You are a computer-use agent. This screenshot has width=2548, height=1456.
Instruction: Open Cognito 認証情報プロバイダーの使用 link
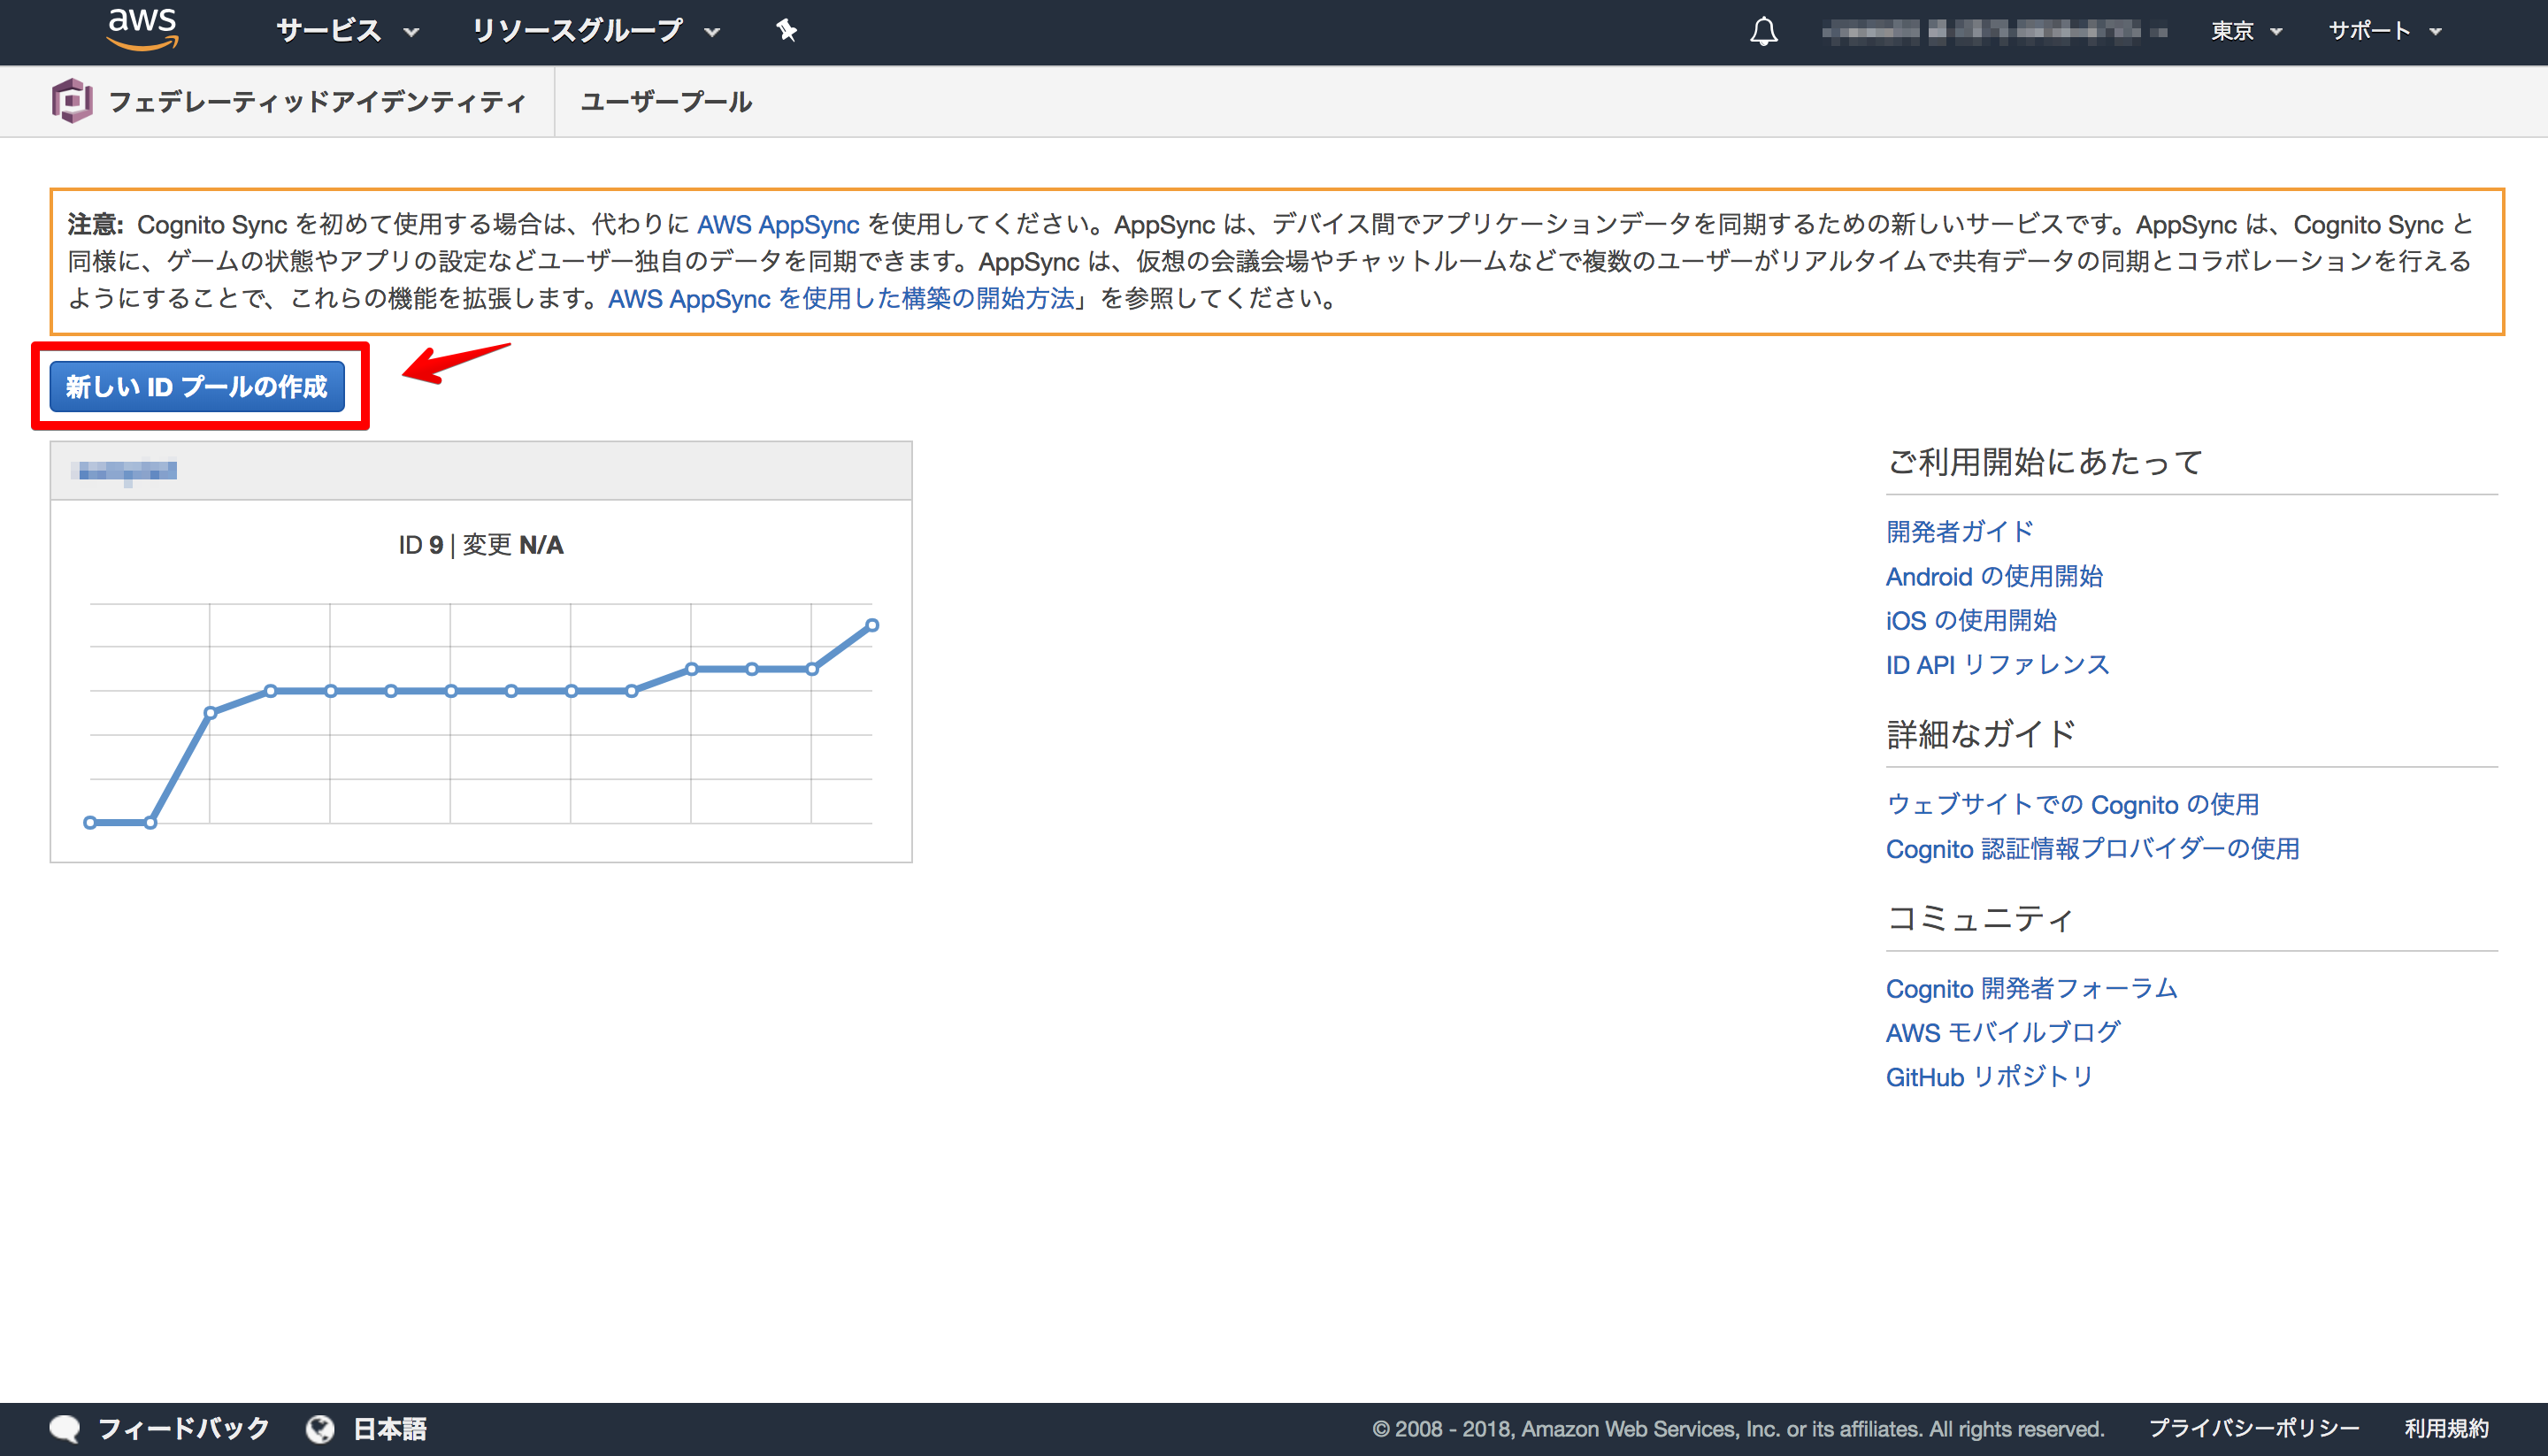click(x=2092, y=848)
